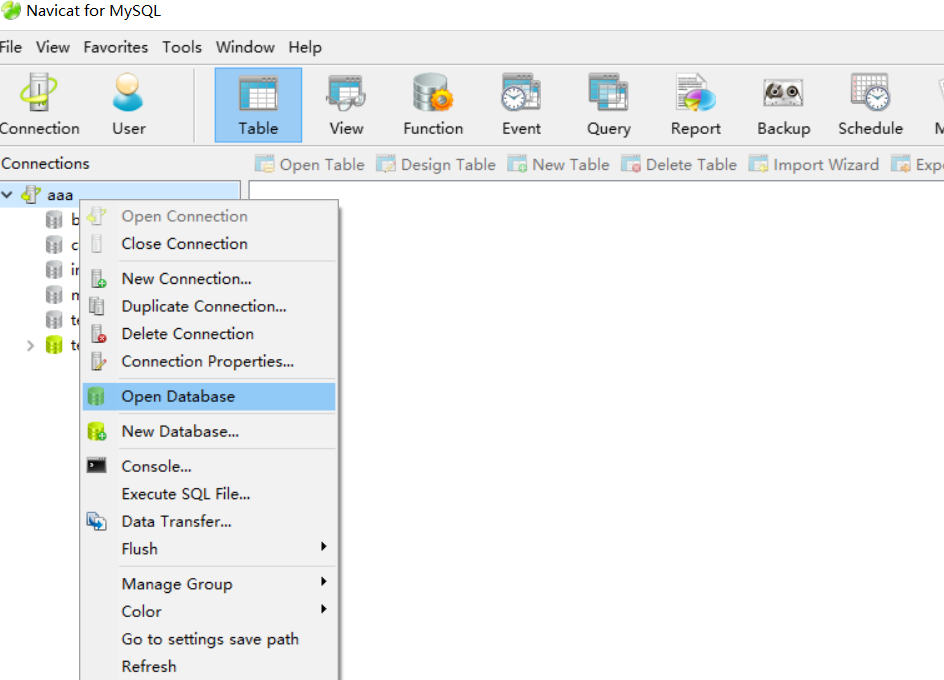This screenshot has width=944, height=680.
Task: Choose Go to settings save path
Action: point(209,639)
